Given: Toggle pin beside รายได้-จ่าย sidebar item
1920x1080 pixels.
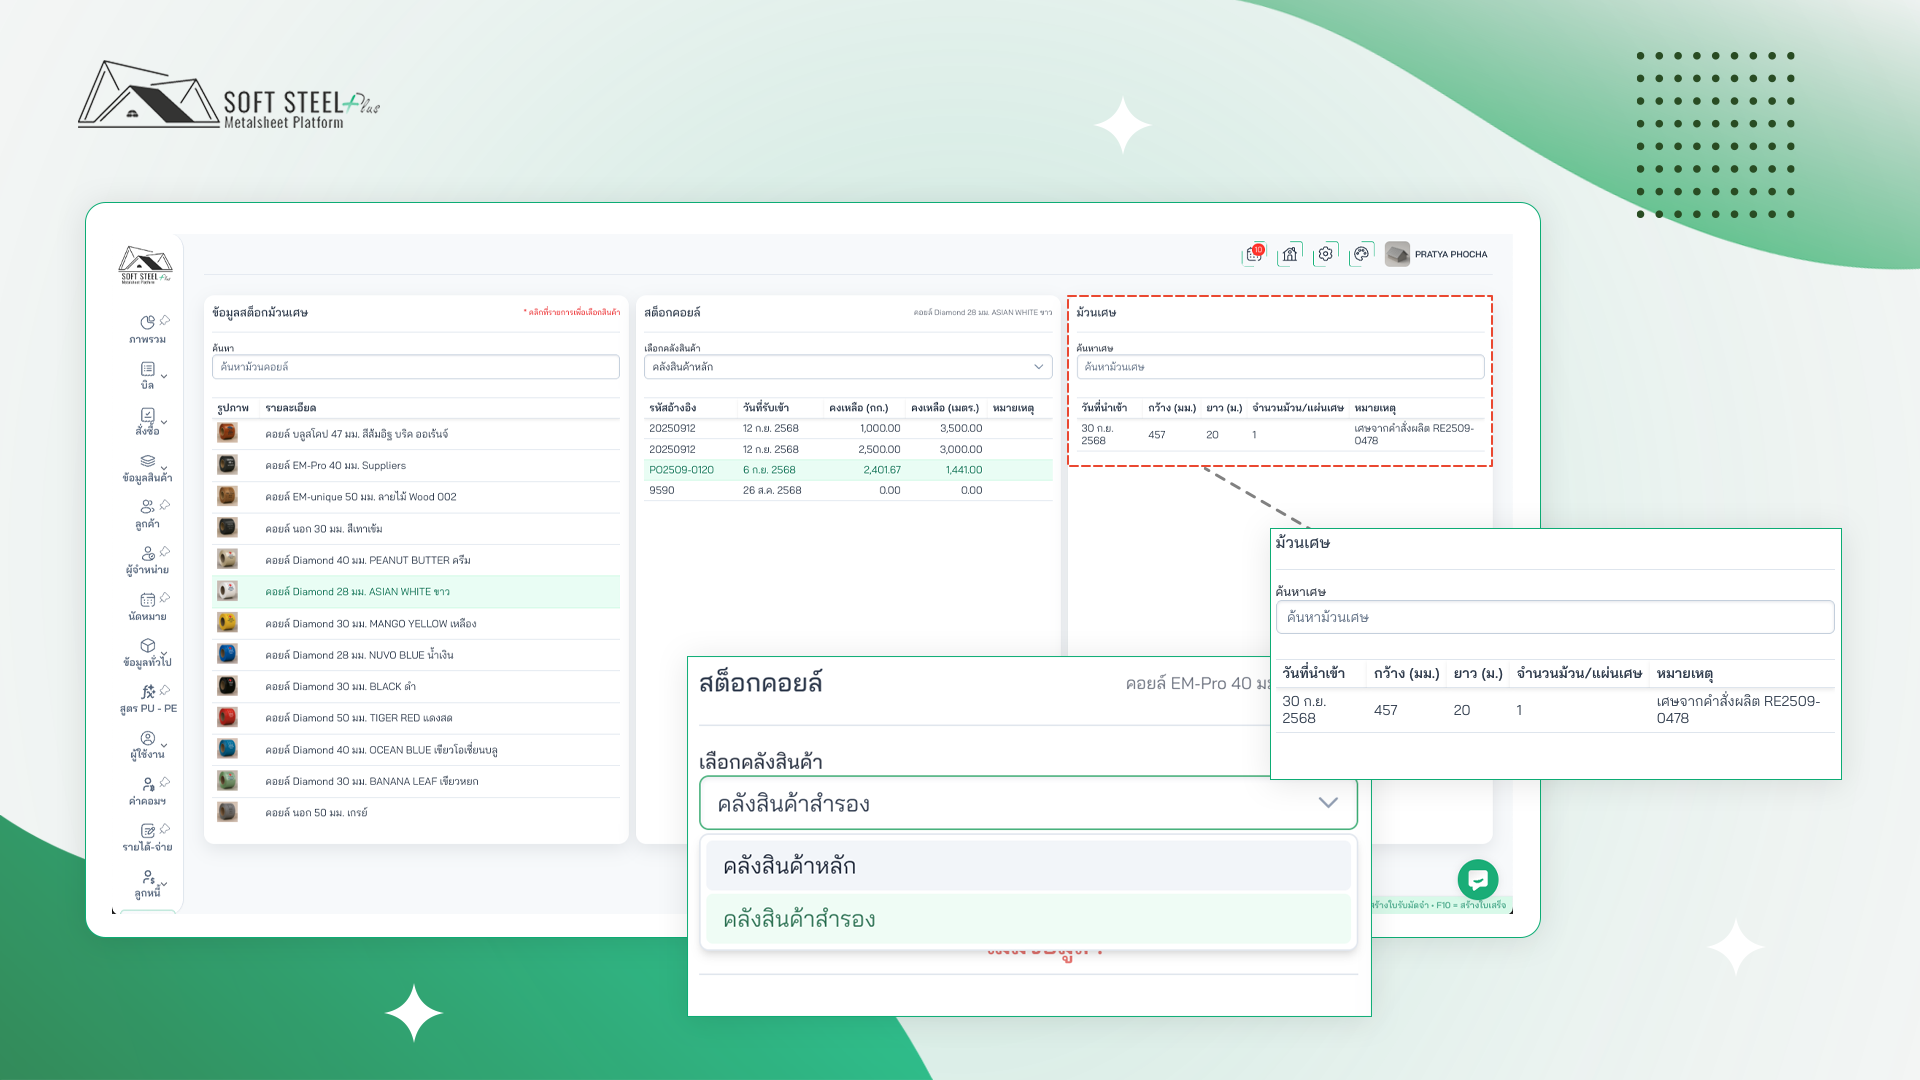Looking at the screenshot, I should point(166,828).
